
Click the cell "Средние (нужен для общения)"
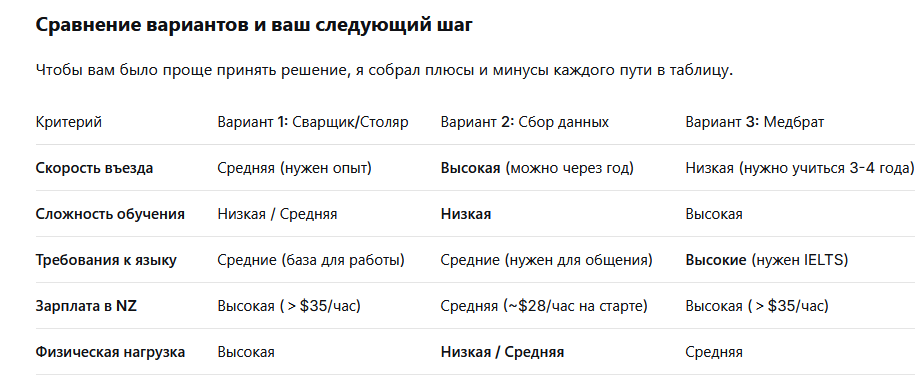click(546, 260)
